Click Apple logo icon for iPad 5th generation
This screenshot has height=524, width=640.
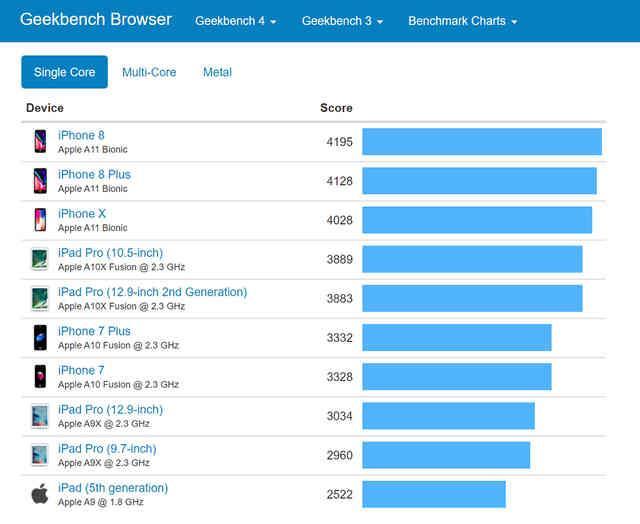point(40,494)
